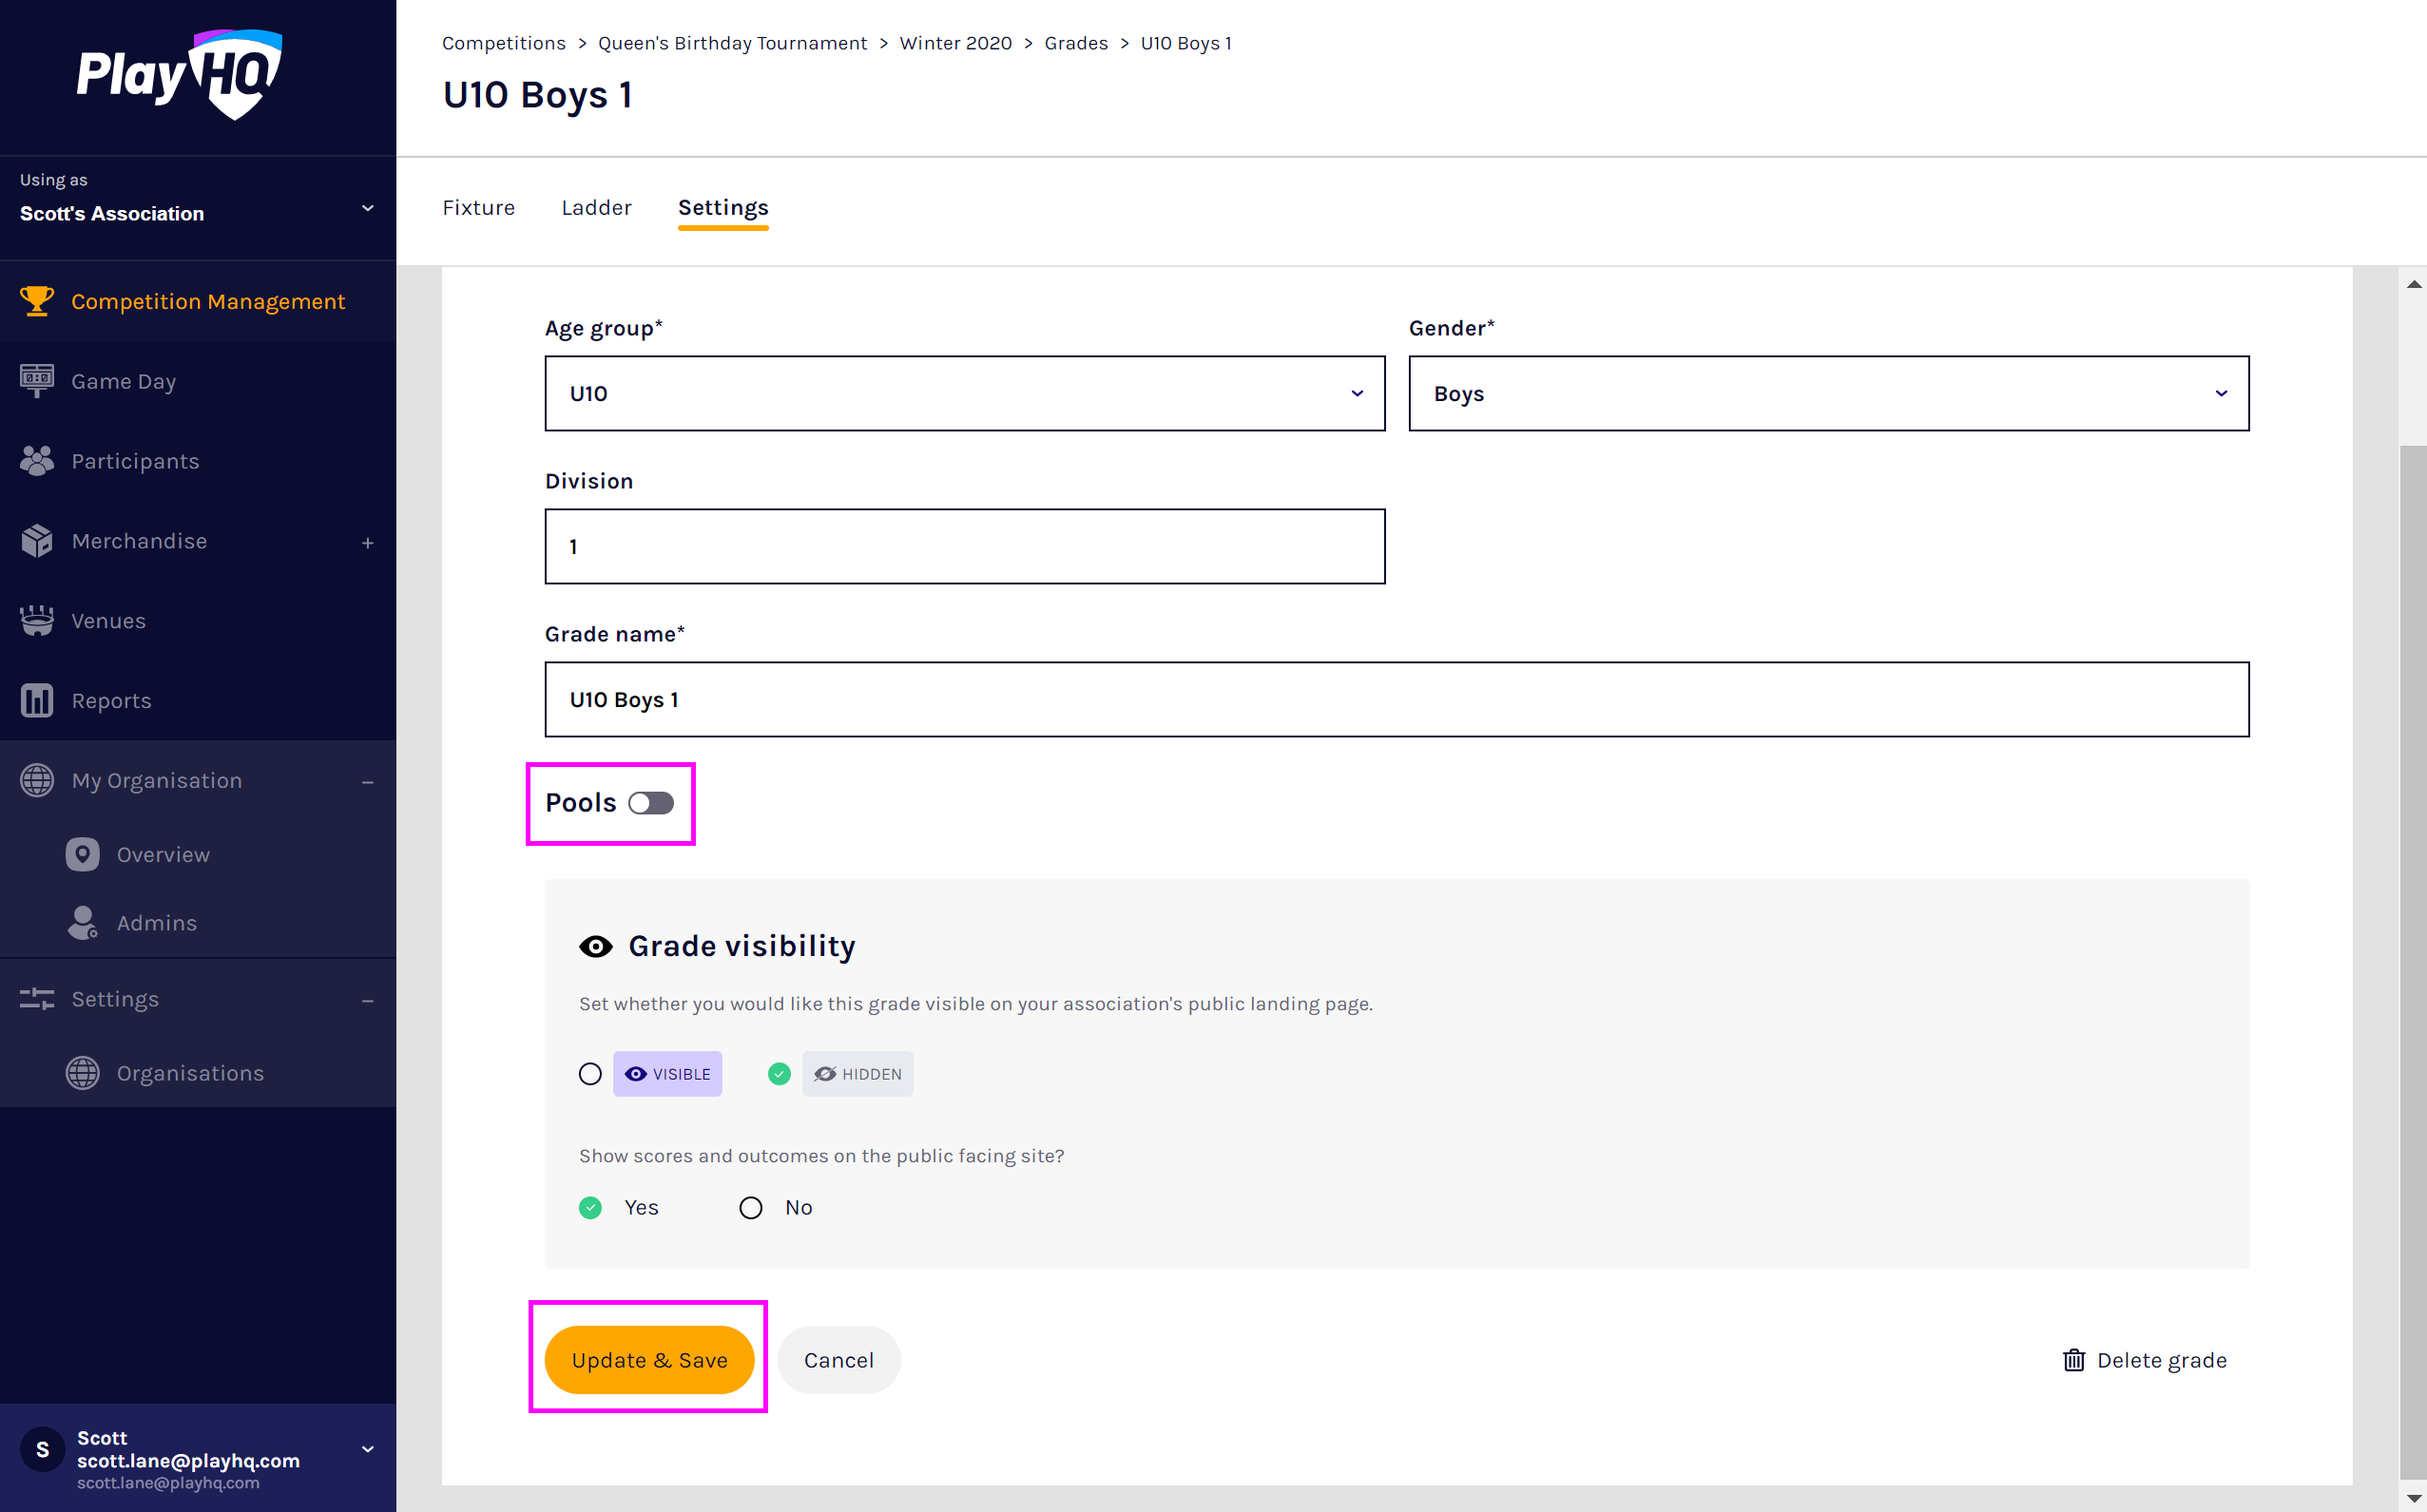Open the Age group dropdown
This screenshot has width=2427, height=1512.
tap(964, 394)
